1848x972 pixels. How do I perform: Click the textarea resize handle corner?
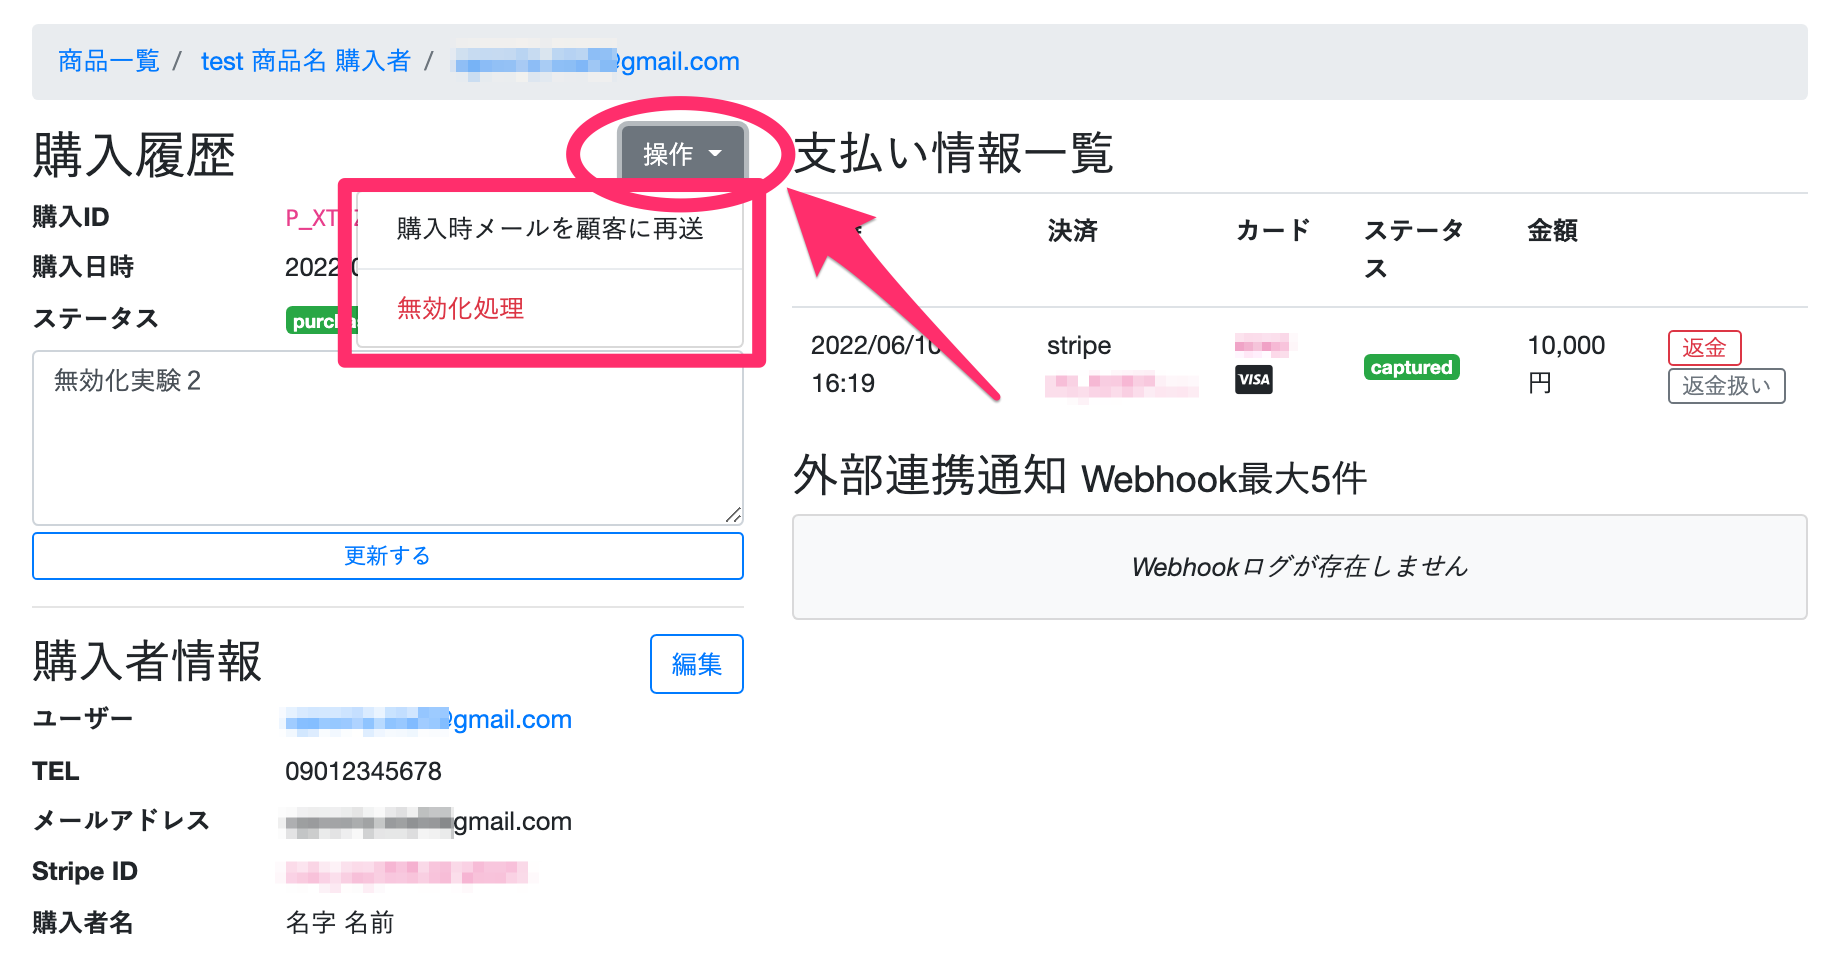tap(733, 515)
